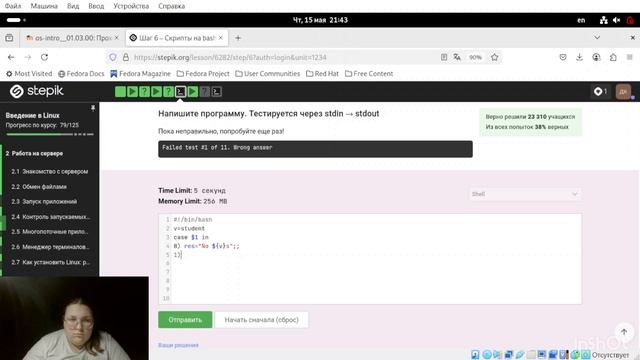The height and width of the screenshot is (360, 640).
Task: Open Most Visited bookmarks
Action: (29, 73)
